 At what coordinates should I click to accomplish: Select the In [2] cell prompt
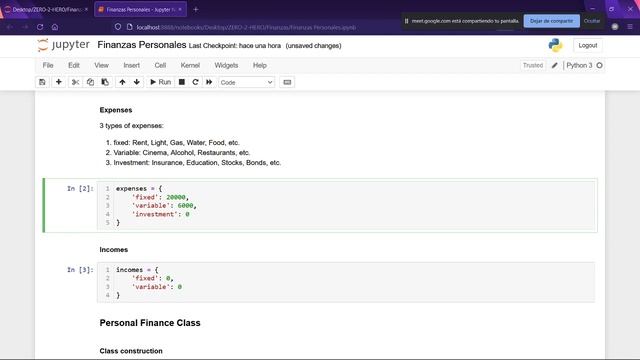coord(80,188)
